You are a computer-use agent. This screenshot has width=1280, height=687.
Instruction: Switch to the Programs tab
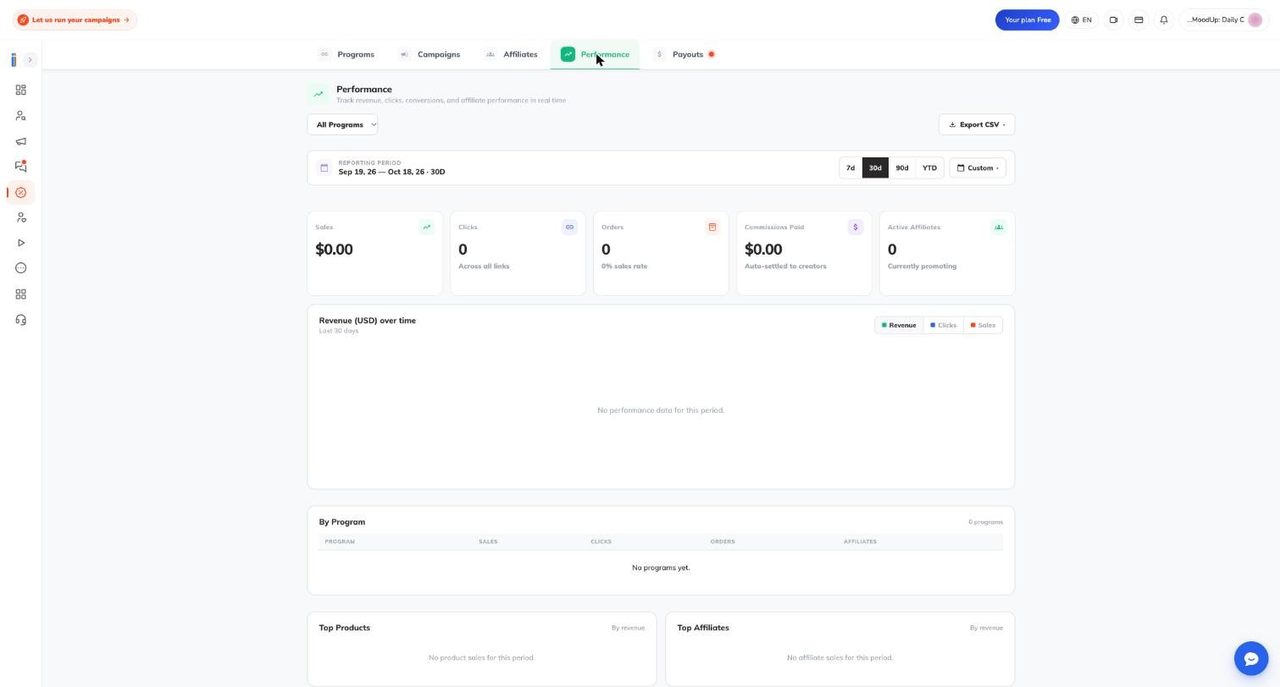346,54
